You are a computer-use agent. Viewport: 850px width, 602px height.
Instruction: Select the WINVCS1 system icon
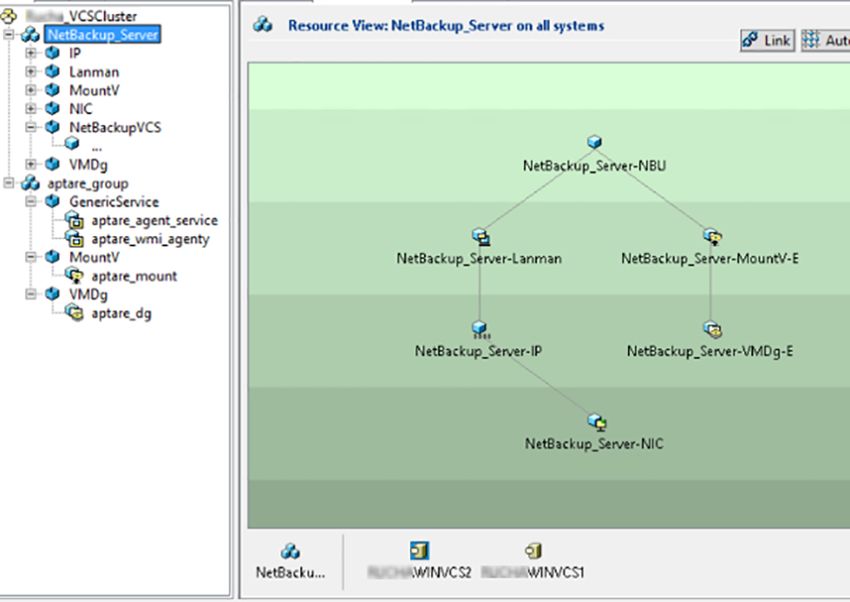[533, 551]
